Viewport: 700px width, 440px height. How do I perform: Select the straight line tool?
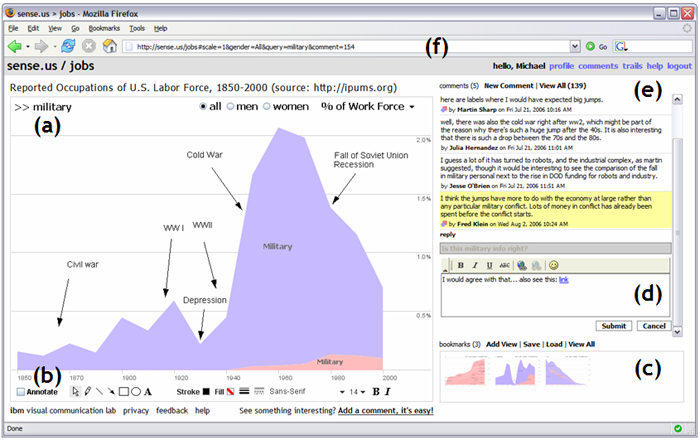[99, 391]
